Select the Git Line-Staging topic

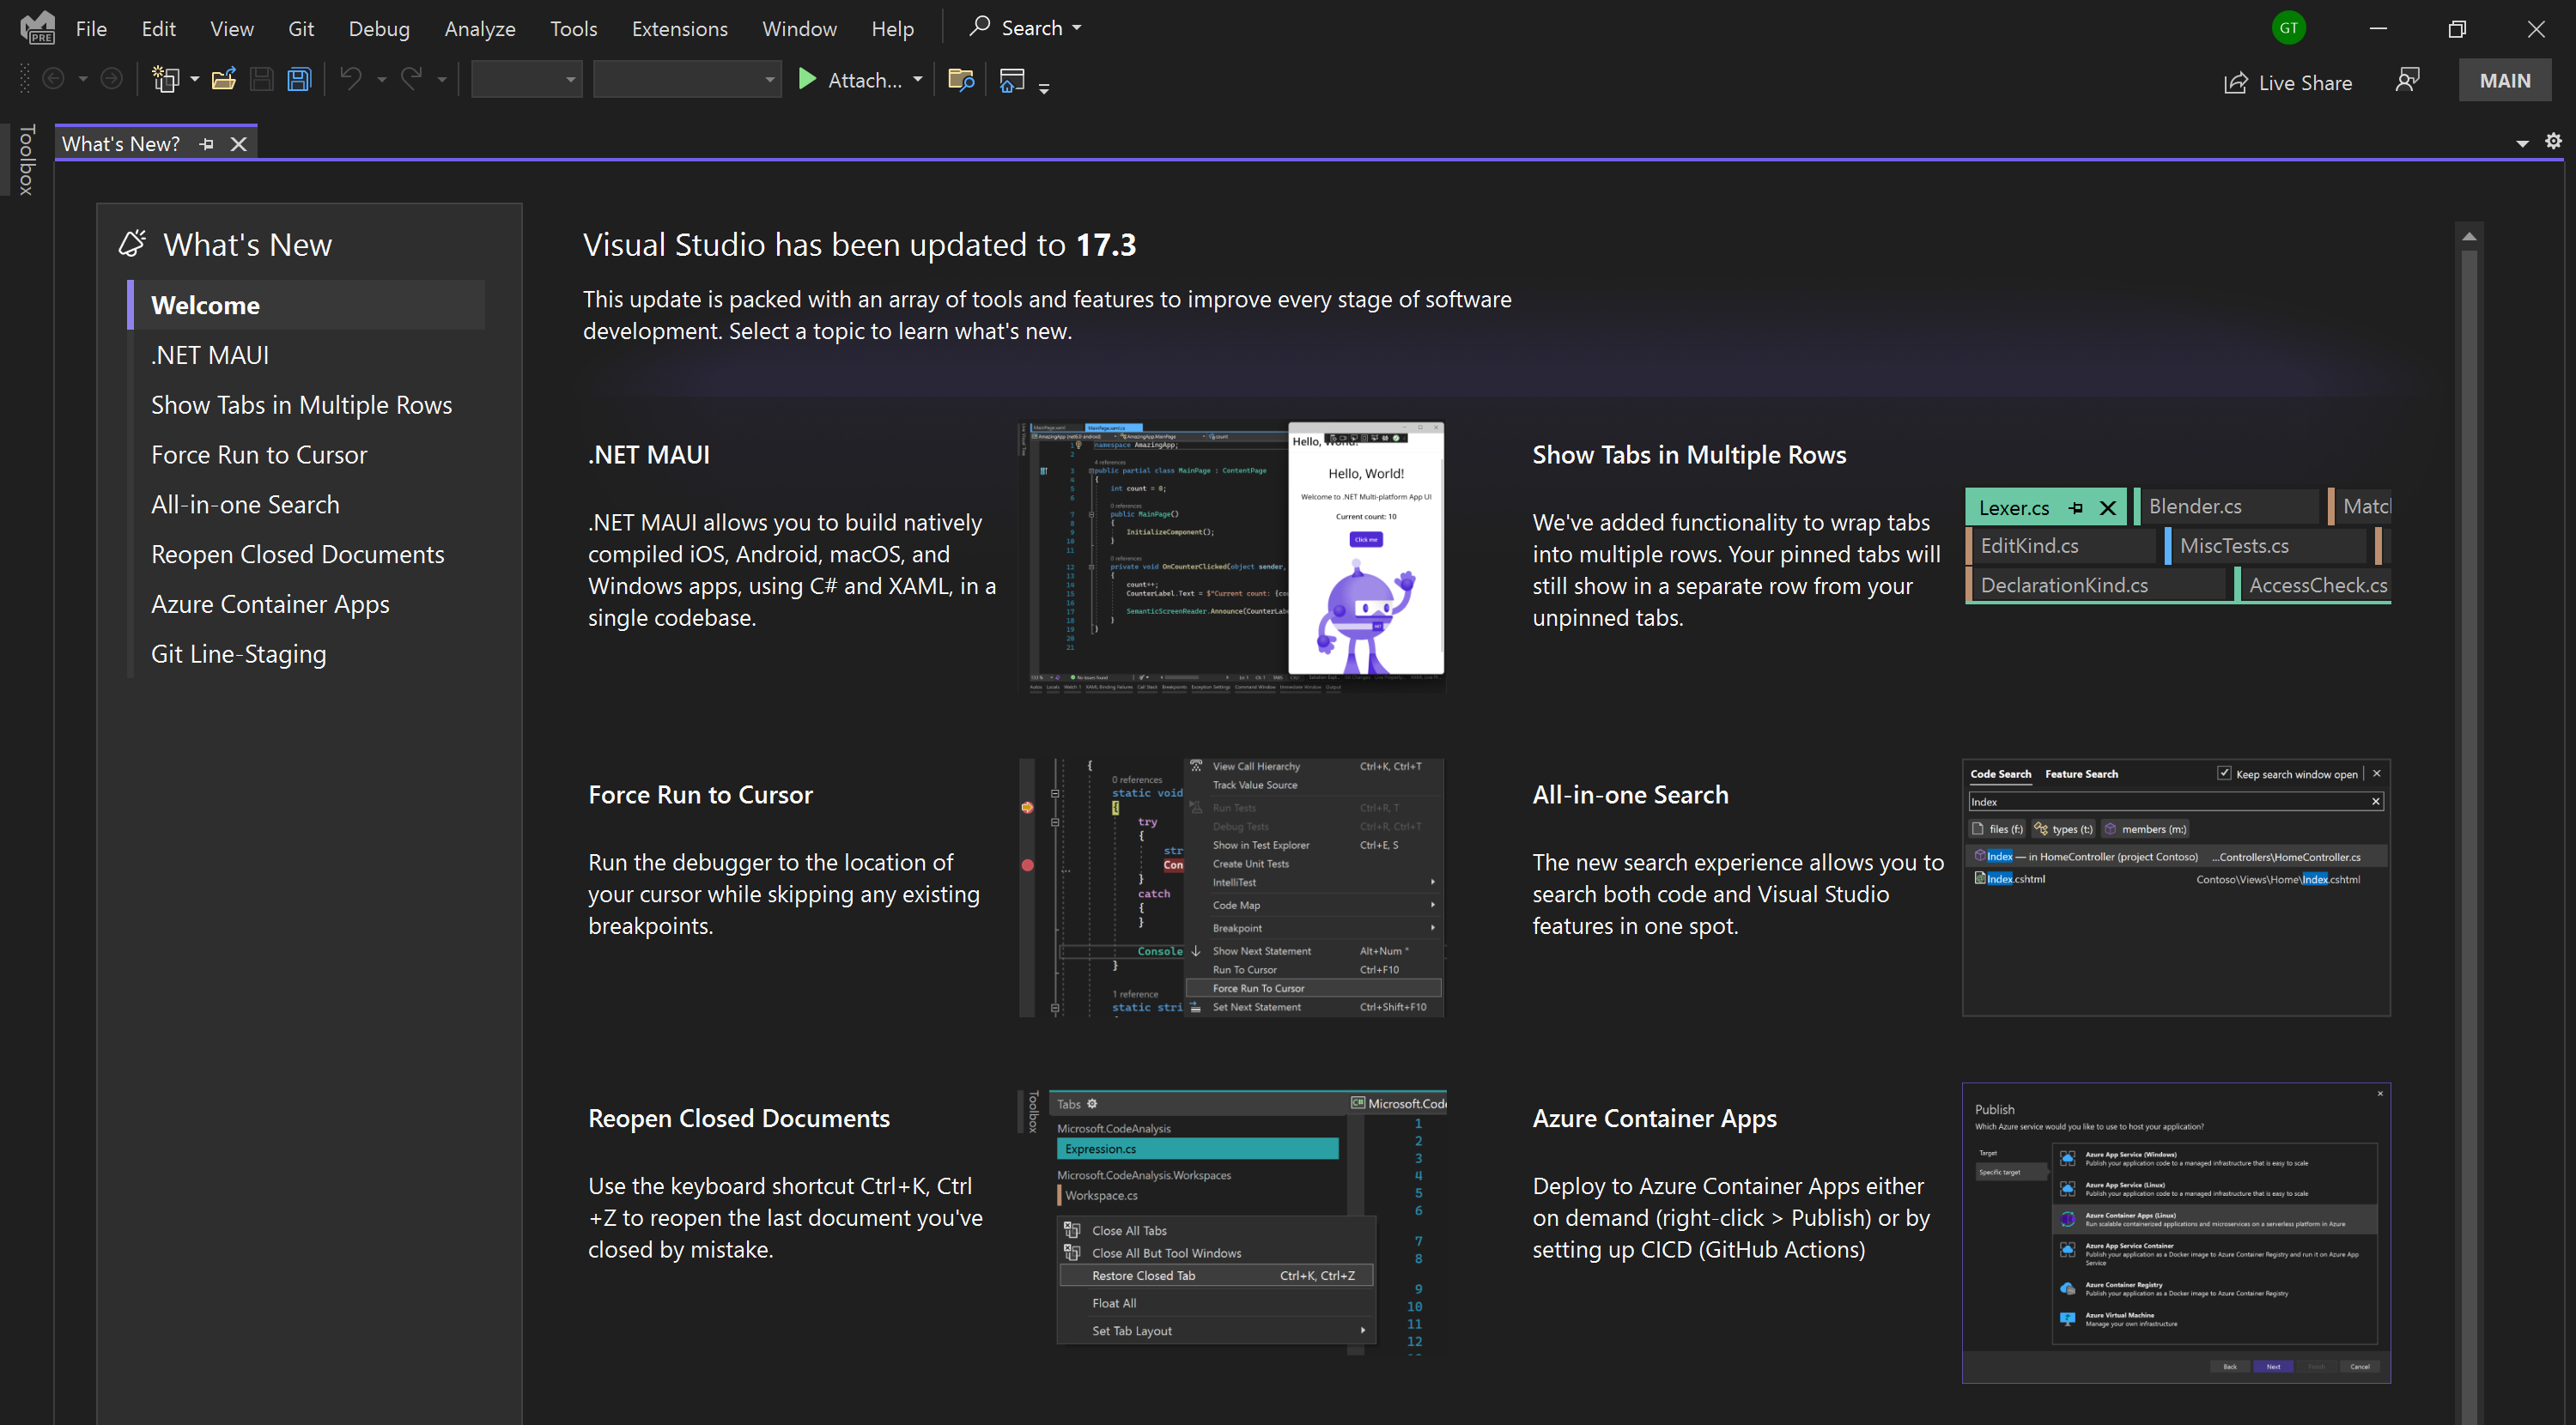pos(238,653)
